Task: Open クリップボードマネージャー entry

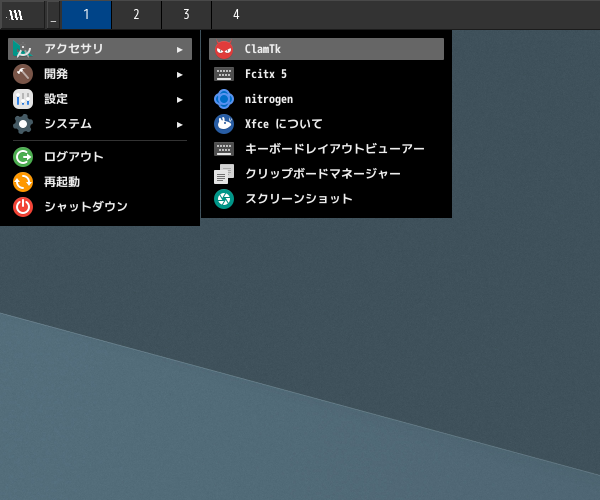Action: point(326,174)
